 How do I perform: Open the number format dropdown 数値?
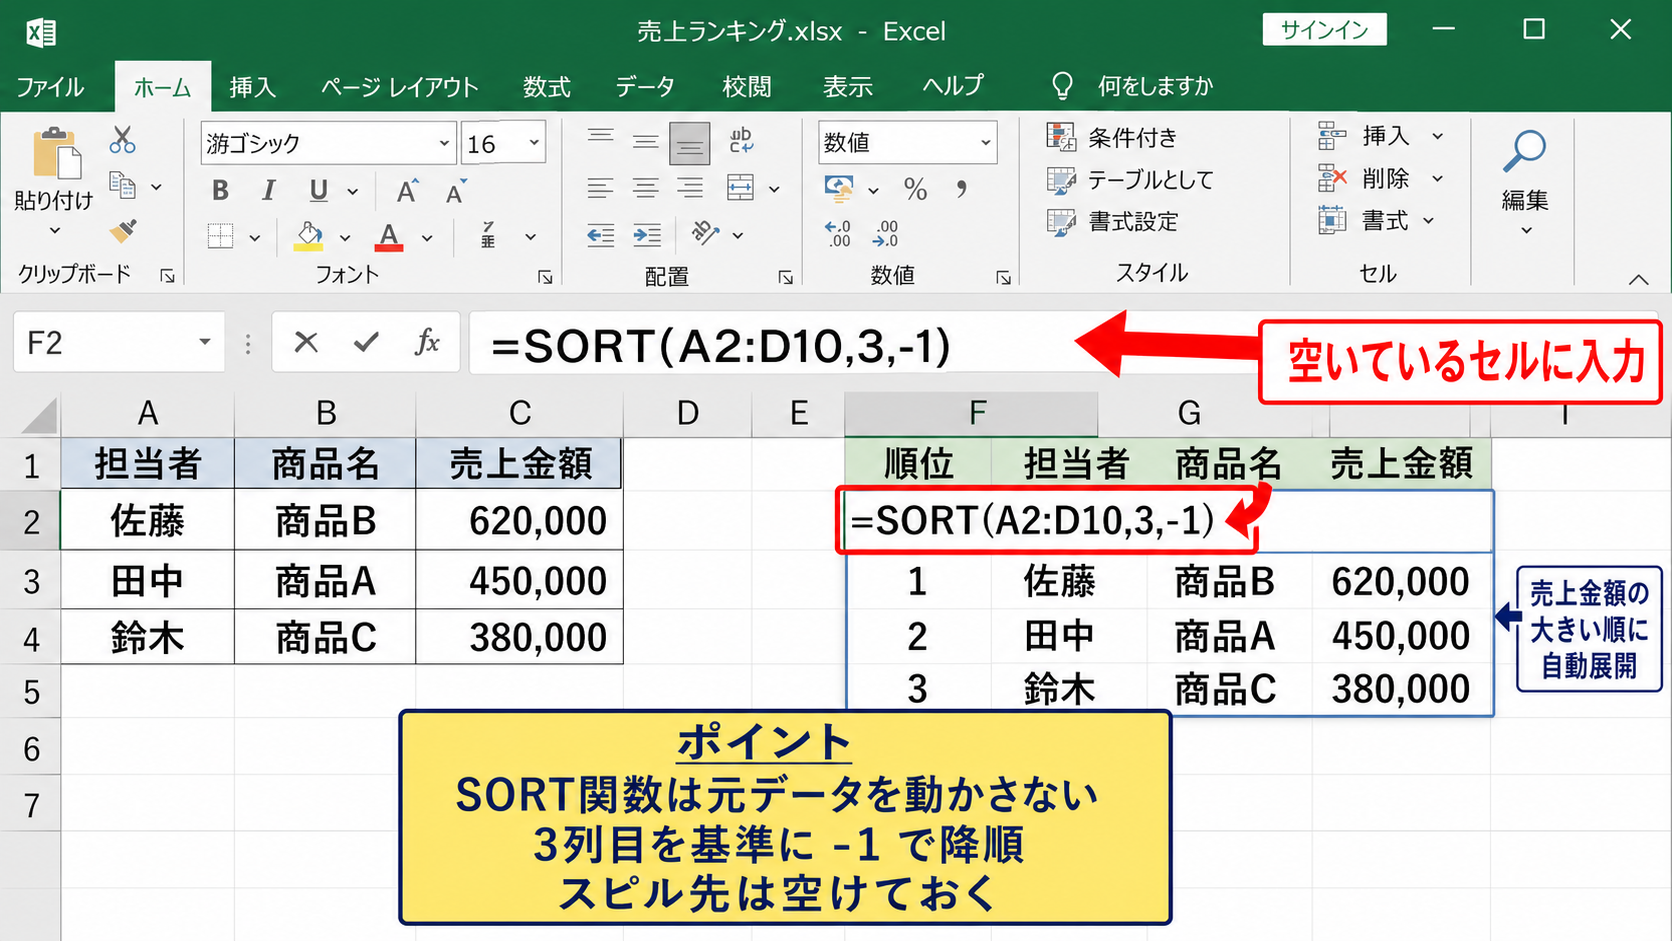pyautogui.click(x=985, y=143)
